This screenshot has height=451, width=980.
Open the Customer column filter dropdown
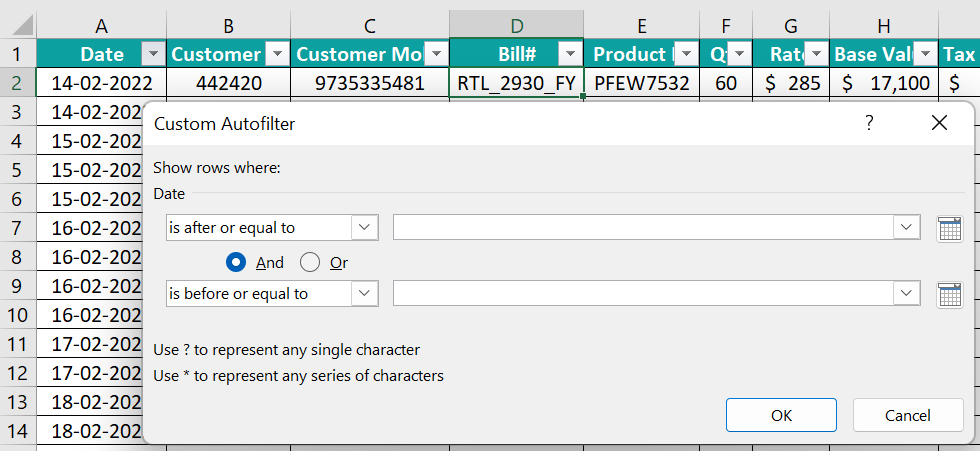click(x=277, y=54)
